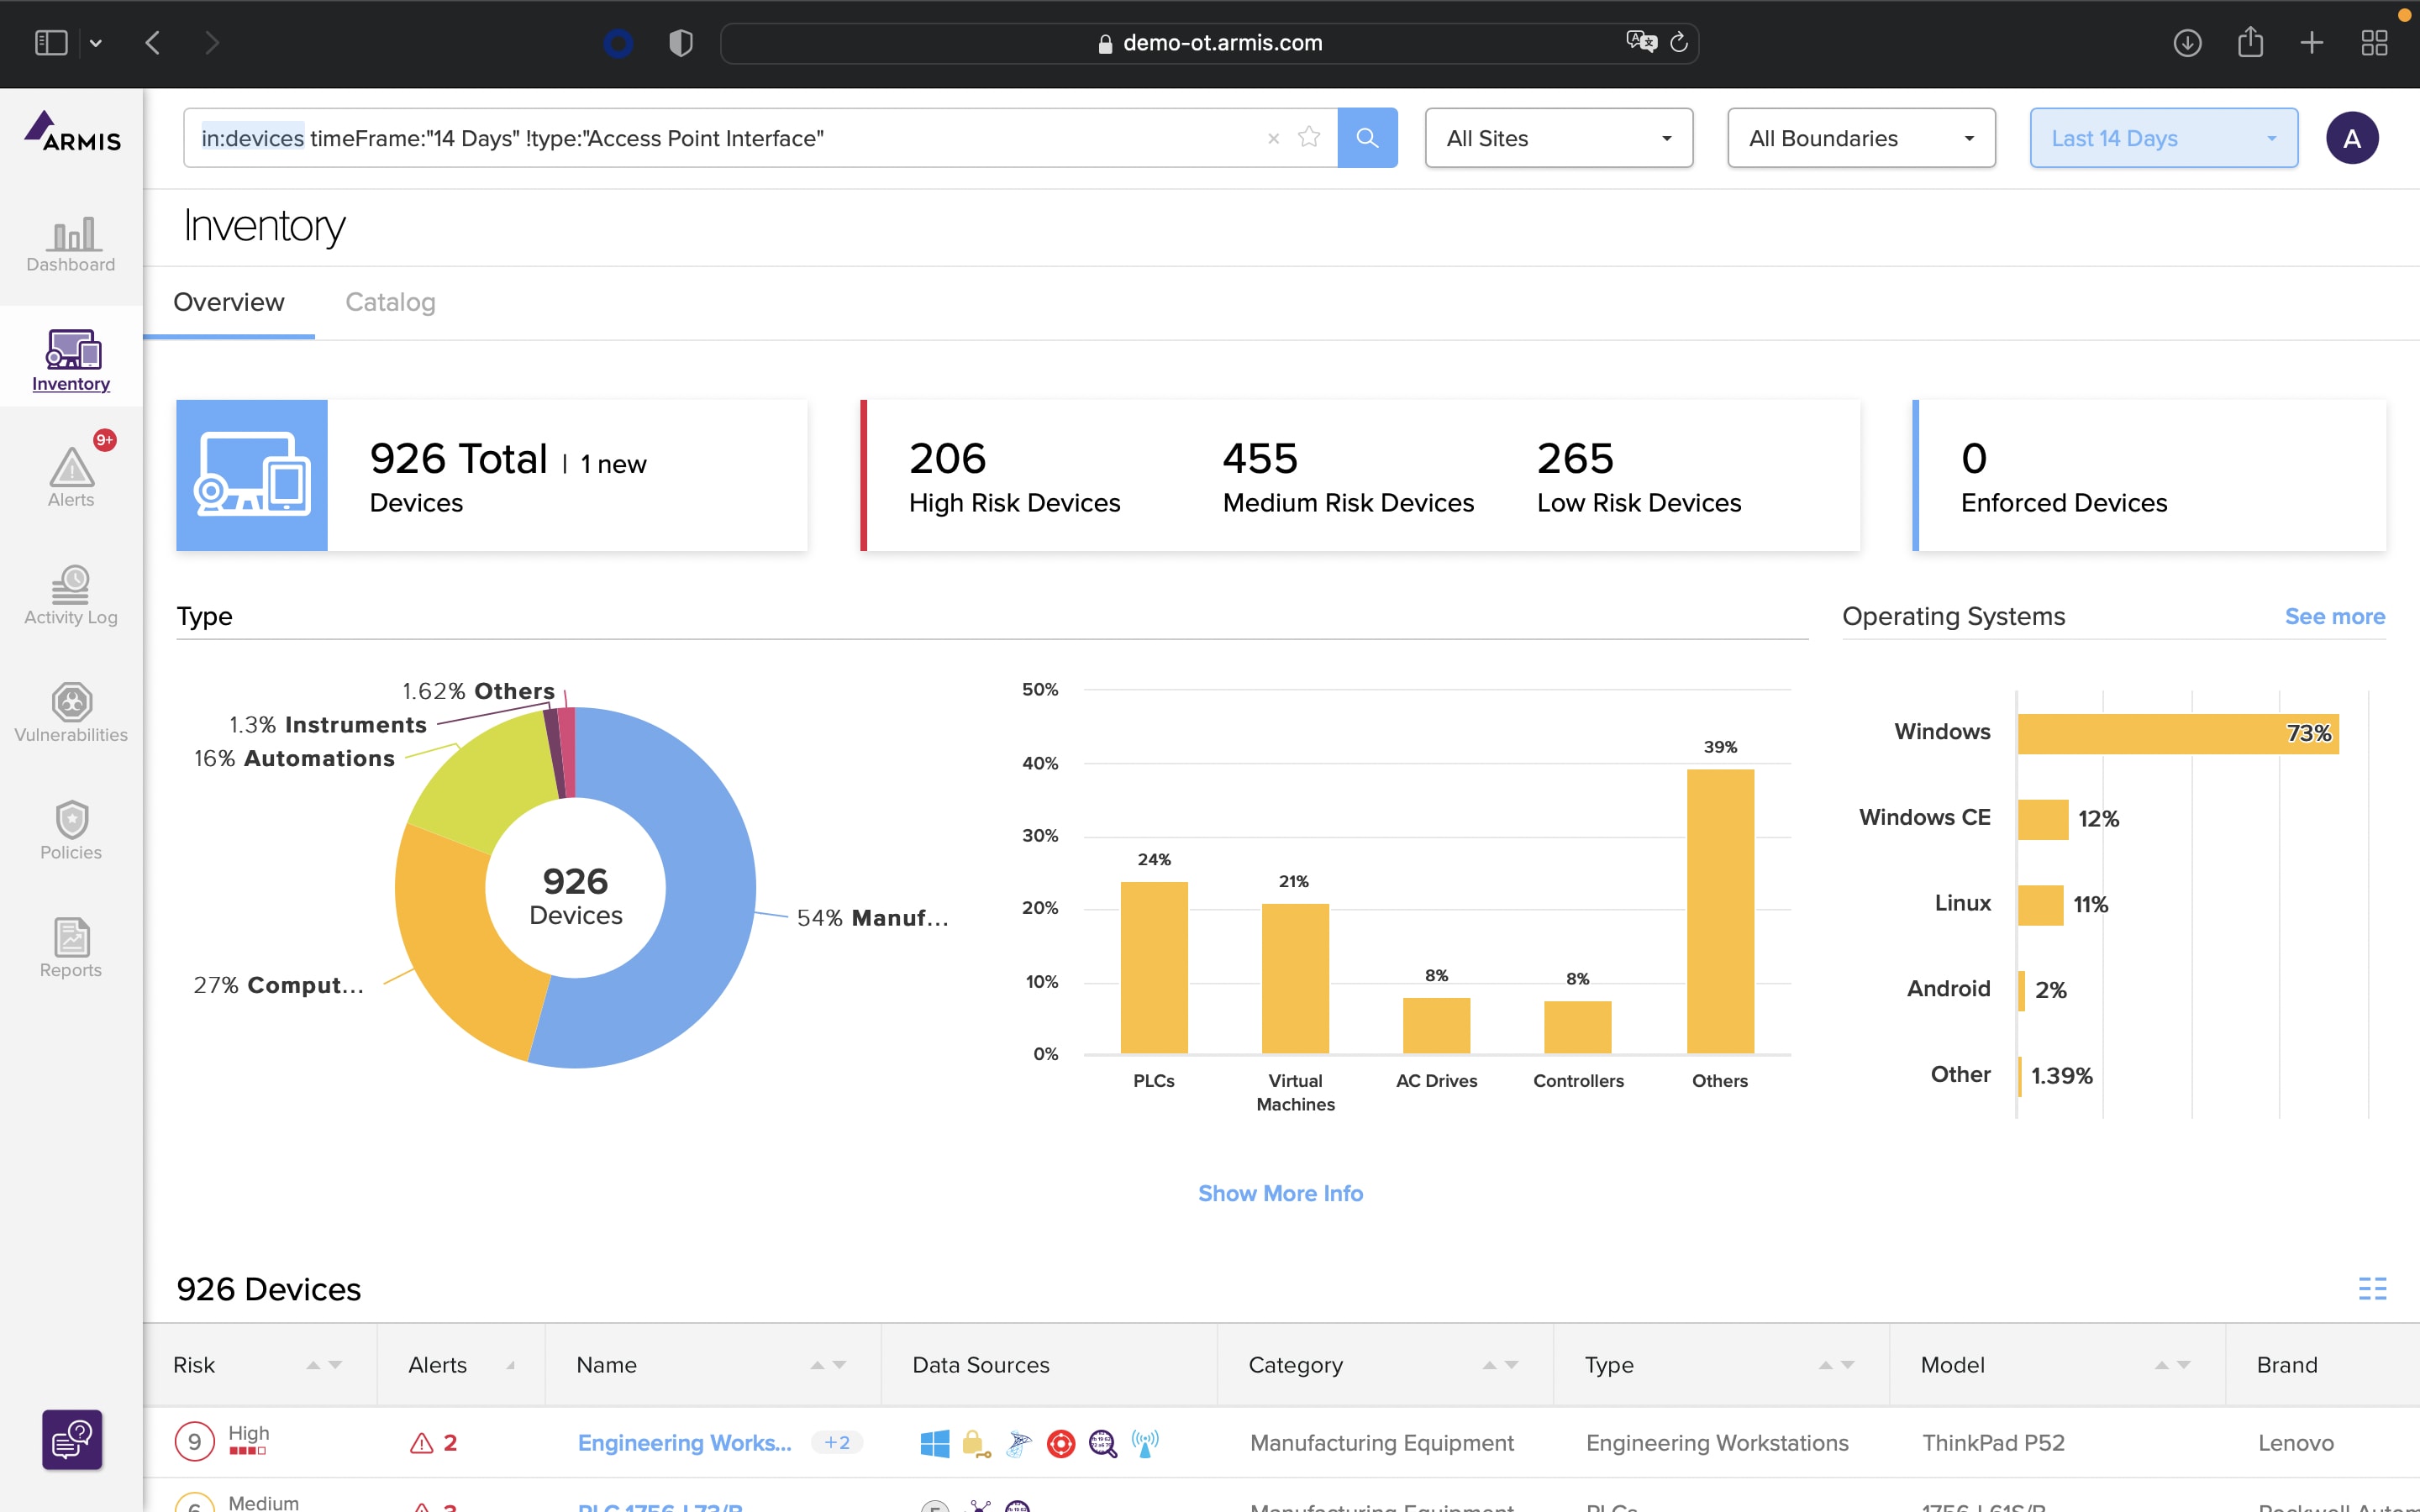Screen dimensions: 2420x1512
Task: Expand the All Boundaries dropdown
Action: [1861, 138]
